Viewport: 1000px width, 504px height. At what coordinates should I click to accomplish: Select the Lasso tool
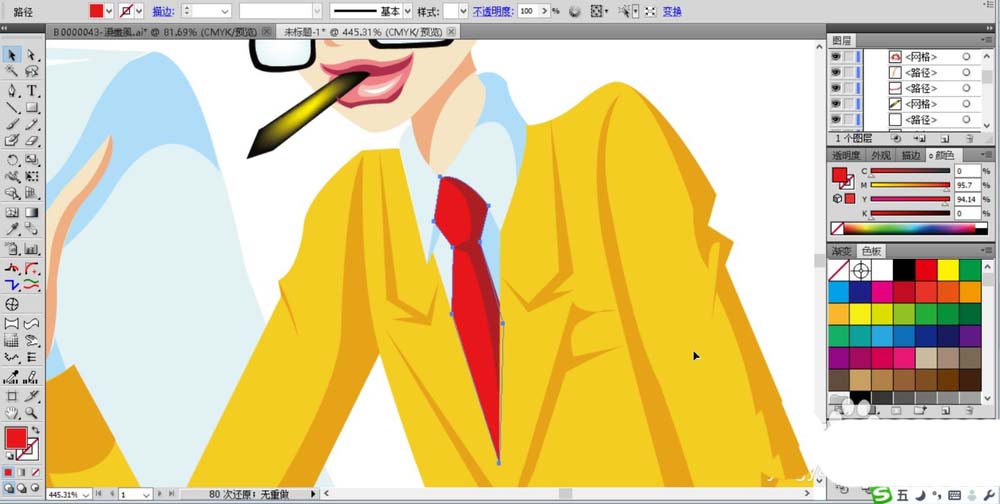[31, 71]
